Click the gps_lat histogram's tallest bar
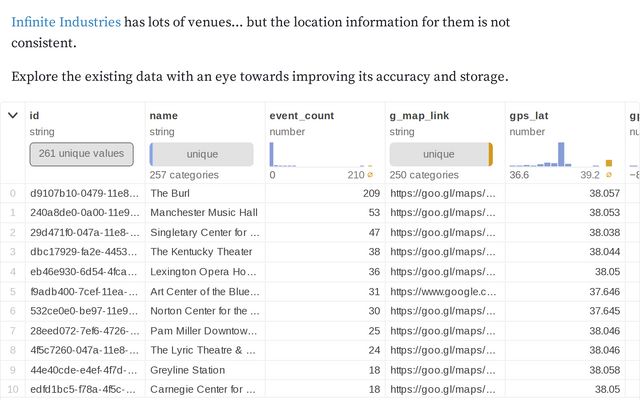The height and width of the screenshot is (400, 640). (x=561, y=154)
